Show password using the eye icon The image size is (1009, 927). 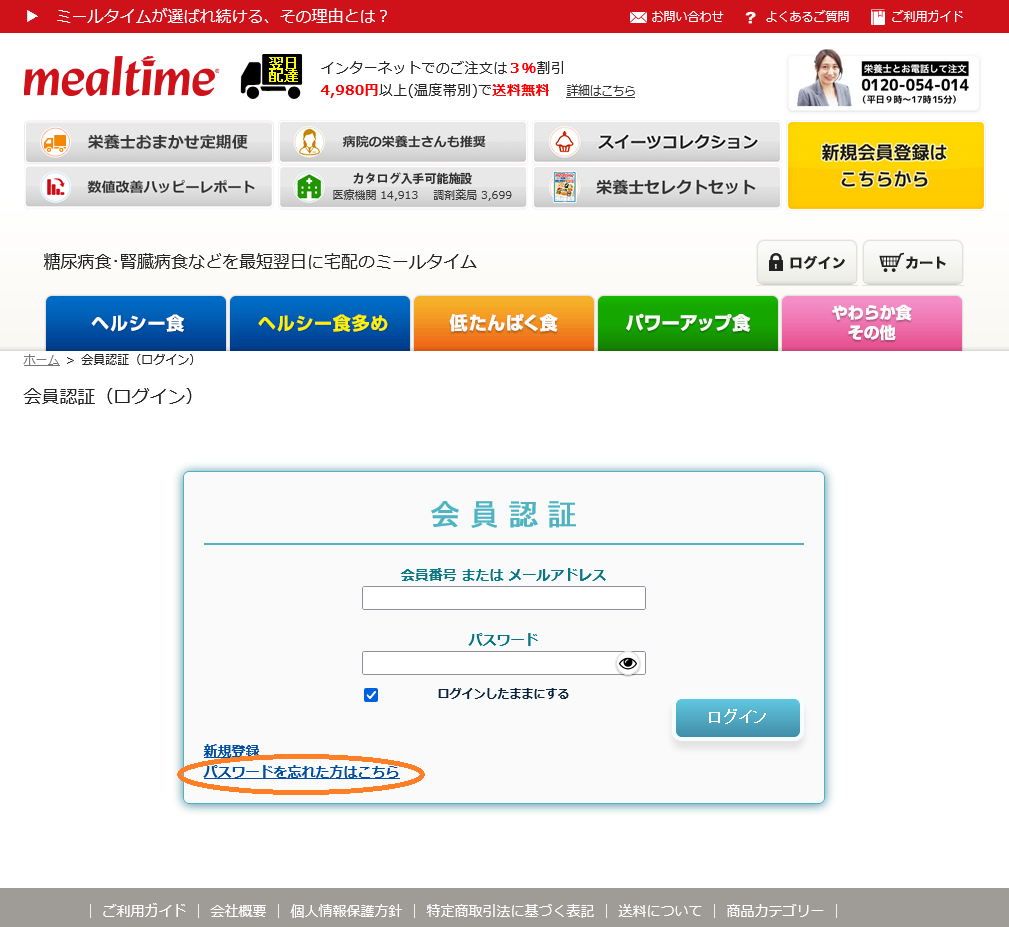627,663
